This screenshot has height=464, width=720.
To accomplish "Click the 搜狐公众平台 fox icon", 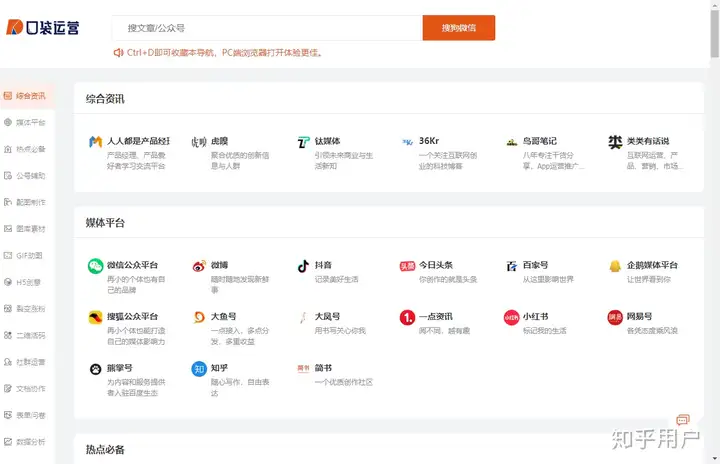I will click(96, 317).
